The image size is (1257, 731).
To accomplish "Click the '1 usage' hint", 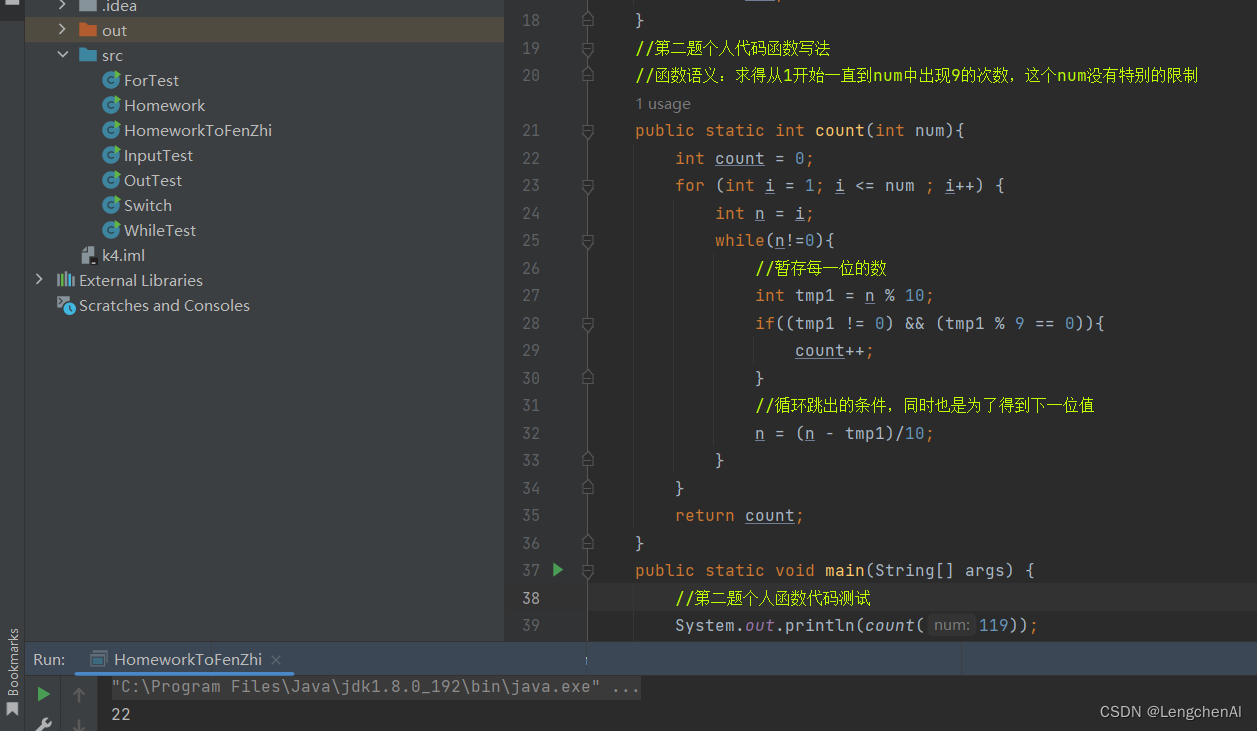I will [663, 104].
